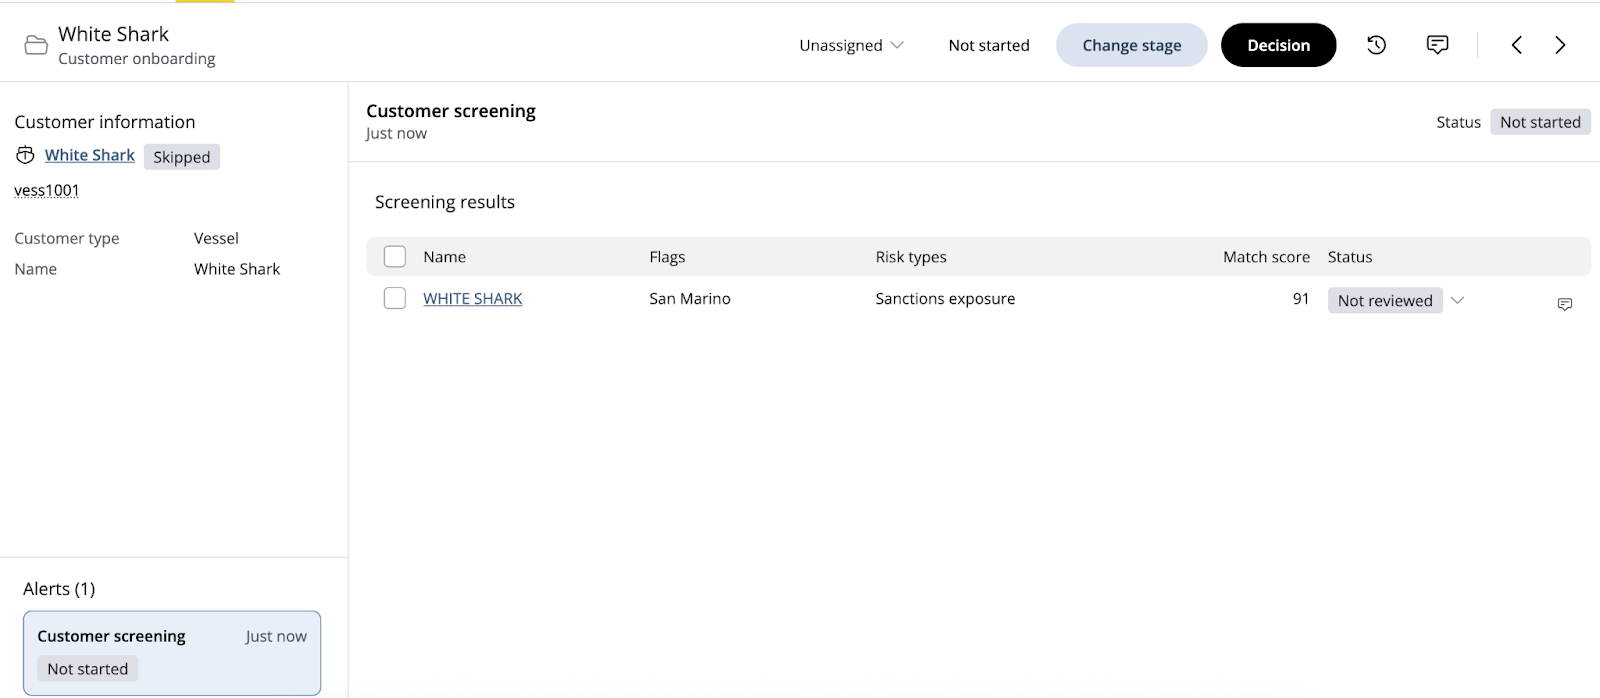Go to the previous case arrow
This screenshot has height=698, width=1600.
[x=1516, y=45]
